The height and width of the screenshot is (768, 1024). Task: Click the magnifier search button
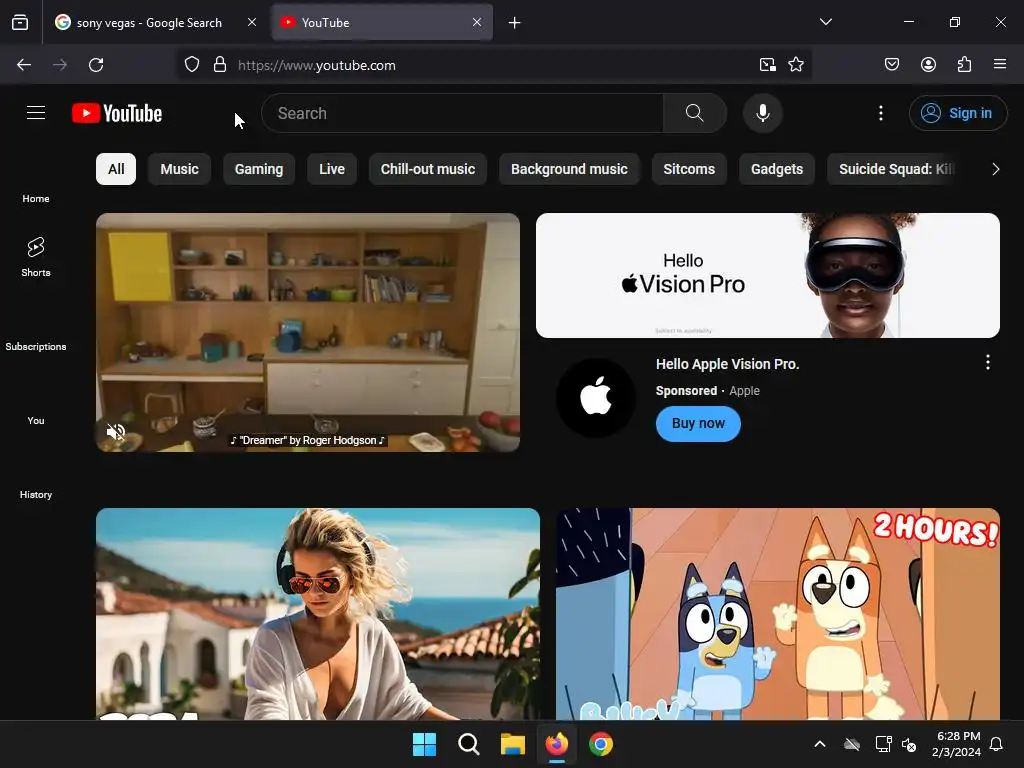coord(694,113)
